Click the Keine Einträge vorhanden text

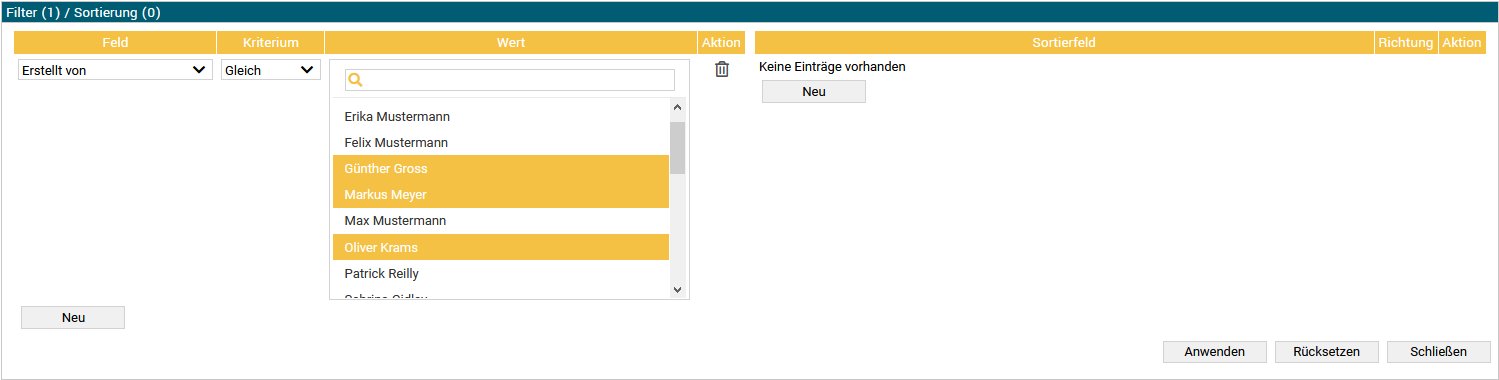[833, 67]
